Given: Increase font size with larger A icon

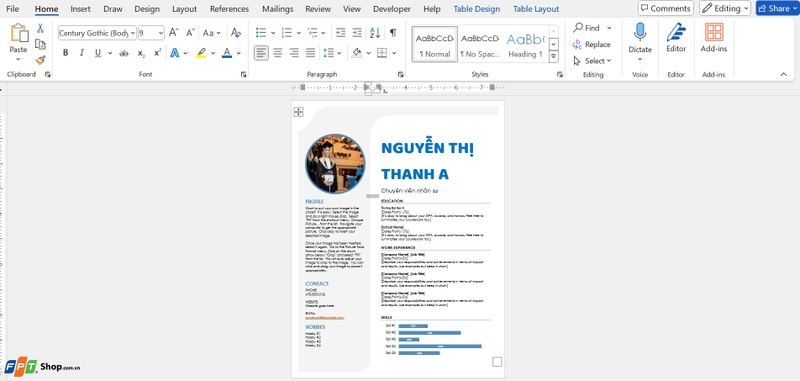Looking at the screenshot, I should click(x=173, y=33).
